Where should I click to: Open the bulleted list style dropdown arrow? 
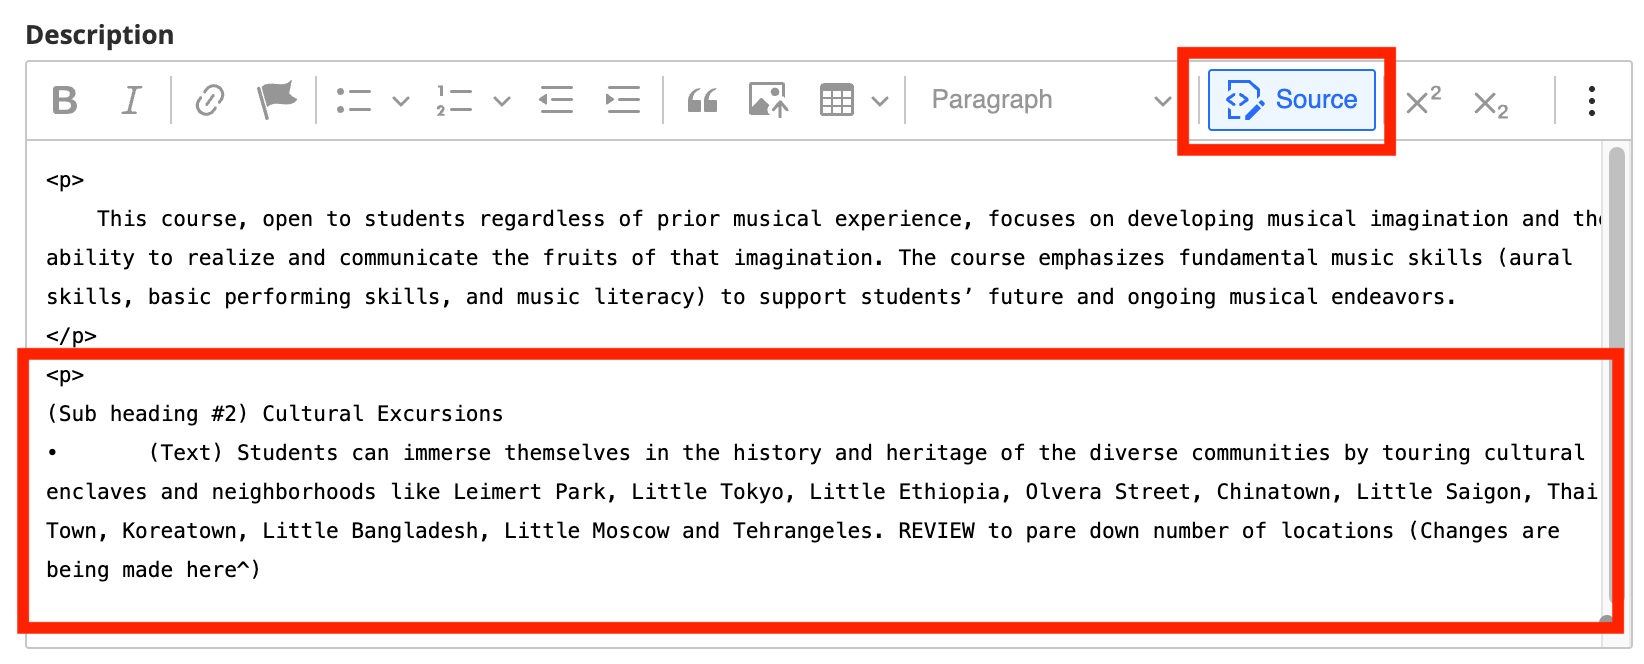coord(401,101)
